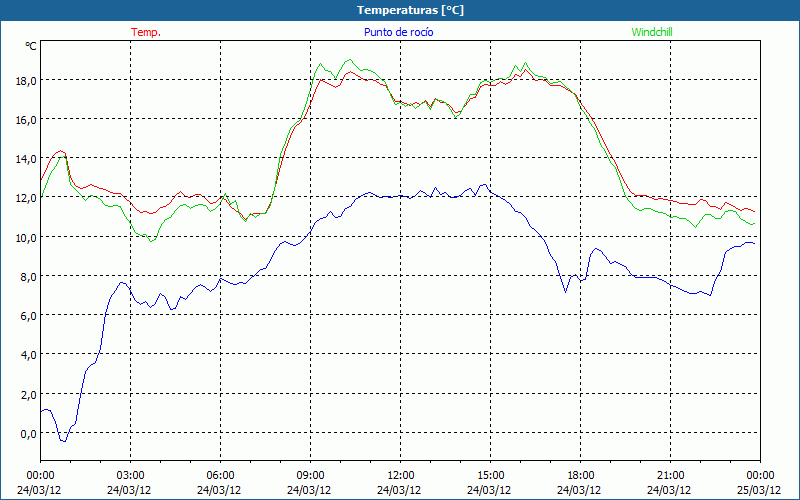Click the '25/03/12' date label
800x500 pixels.
pos(759,490)
